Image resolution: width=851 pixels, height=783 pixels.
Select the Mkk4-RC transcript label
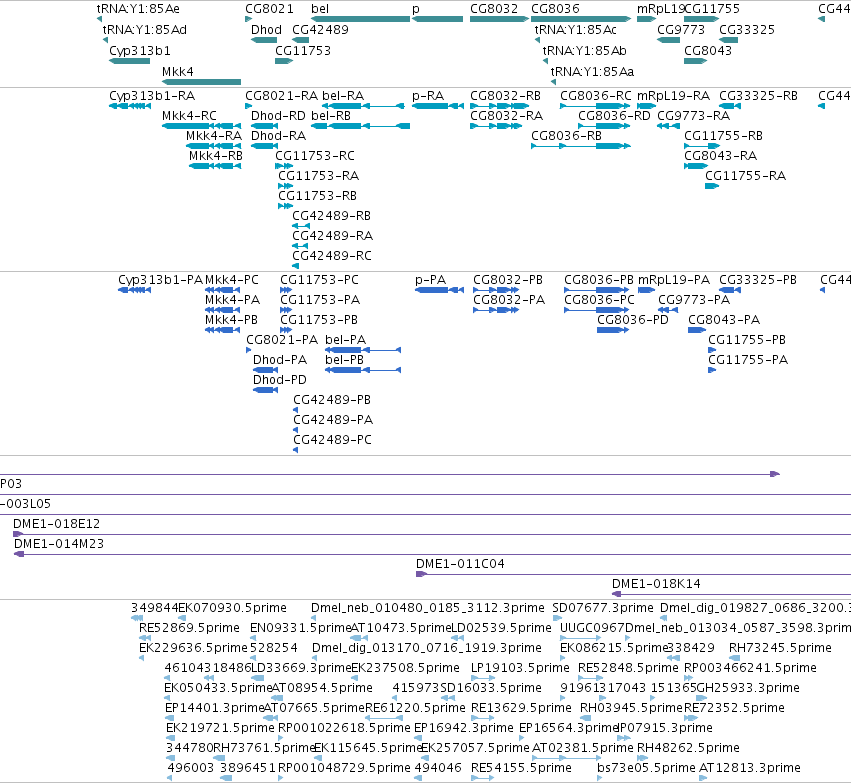189,116
